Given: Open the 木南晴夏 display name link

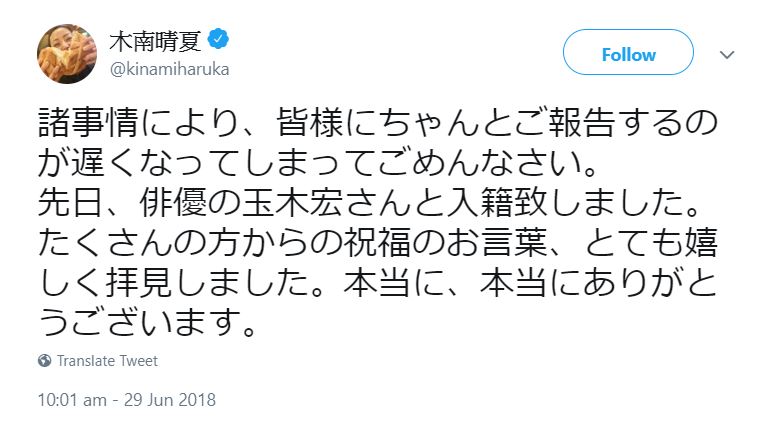Looking at the screenshot, I should [x=156, y=41].
